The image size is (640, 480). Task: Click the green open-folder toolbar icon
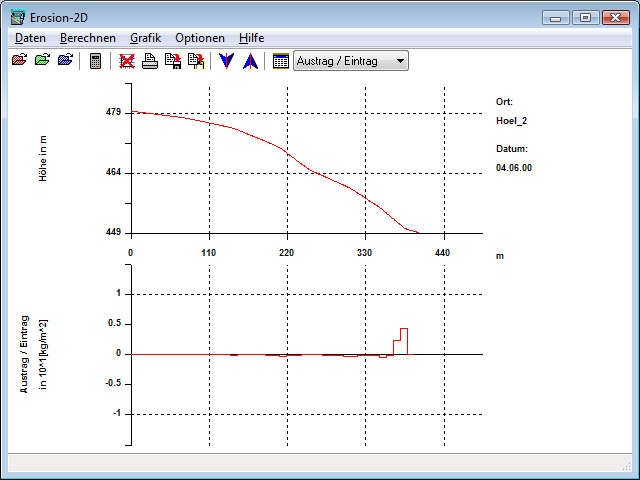(42, 61)
